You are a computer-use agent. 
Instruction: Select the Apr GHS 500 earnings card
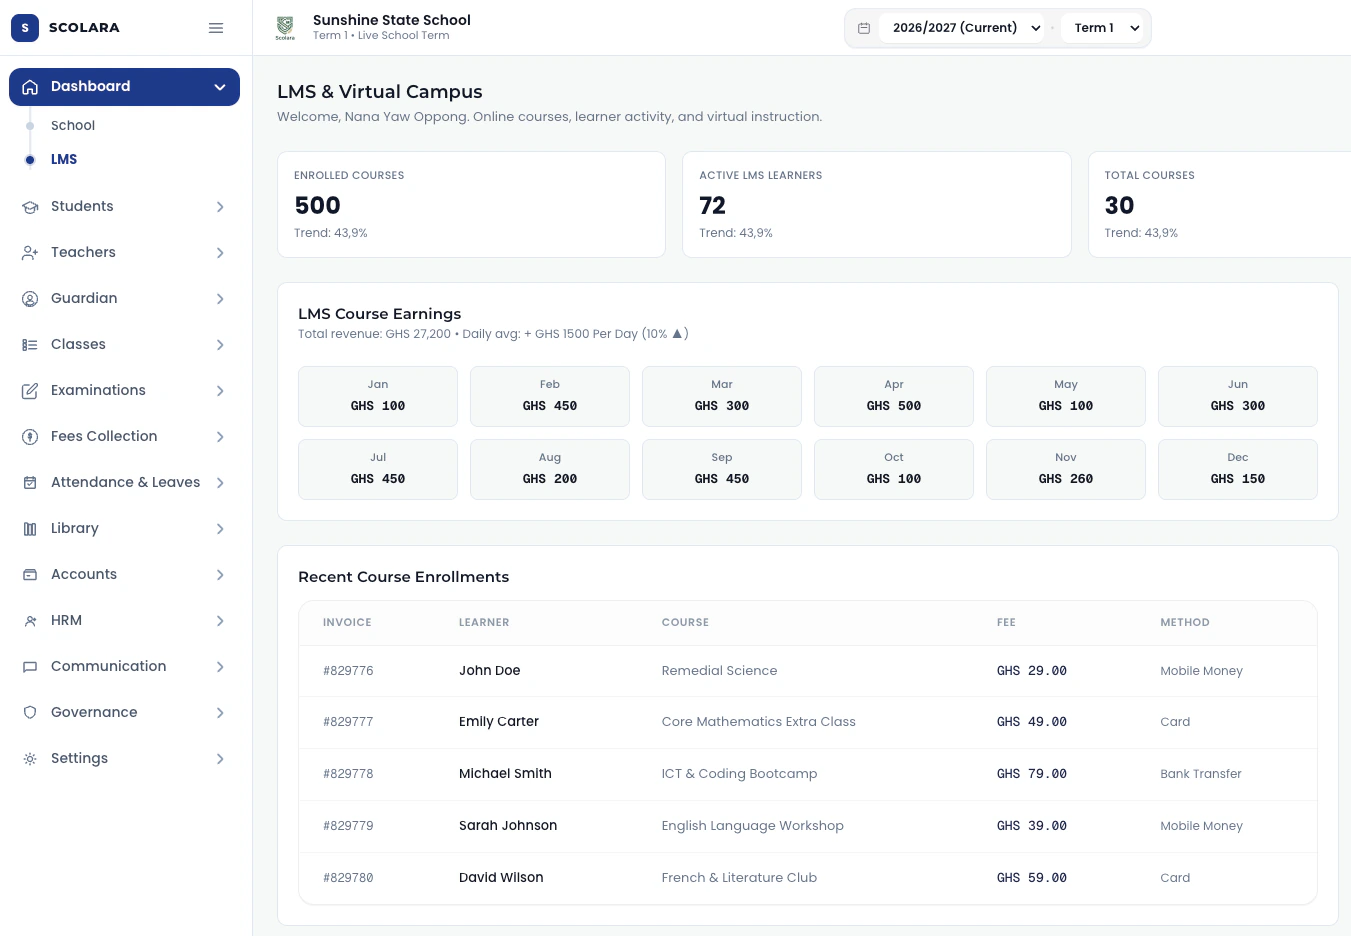(x=894, y=396)
